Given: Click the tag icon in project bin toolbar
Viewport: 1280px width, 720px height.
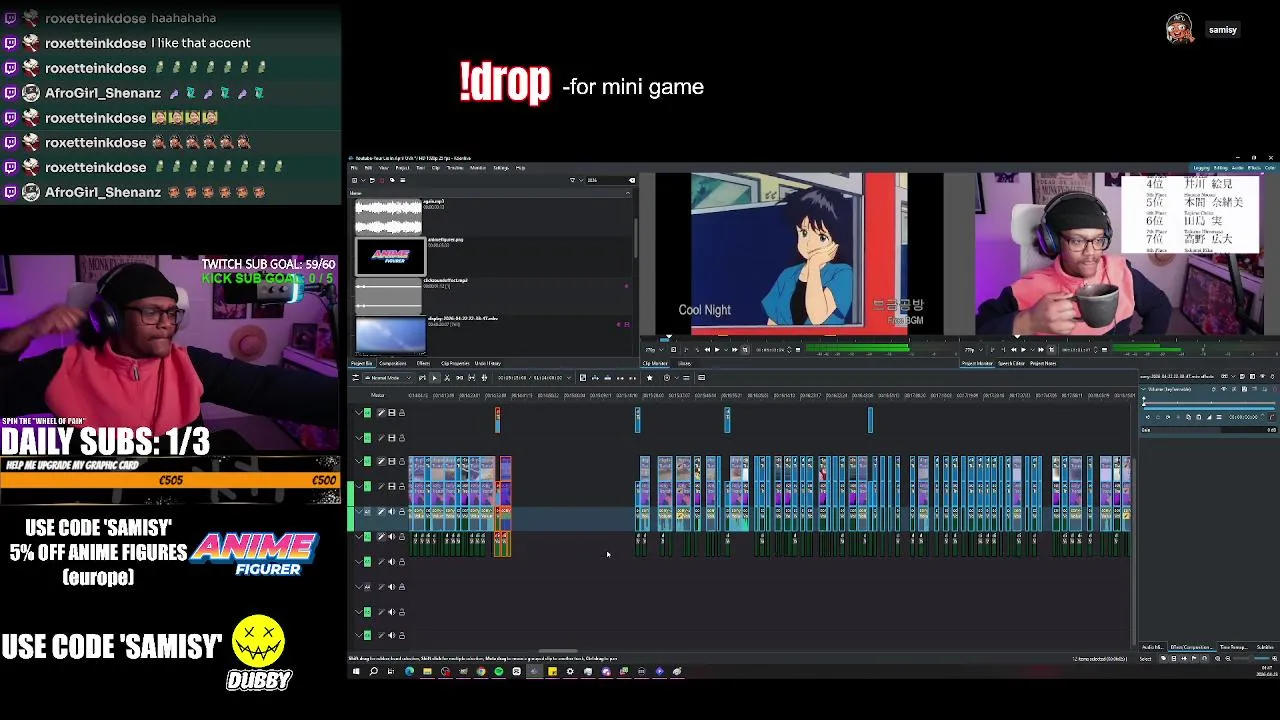Looking at the screenshot, I should click(392, 180).
